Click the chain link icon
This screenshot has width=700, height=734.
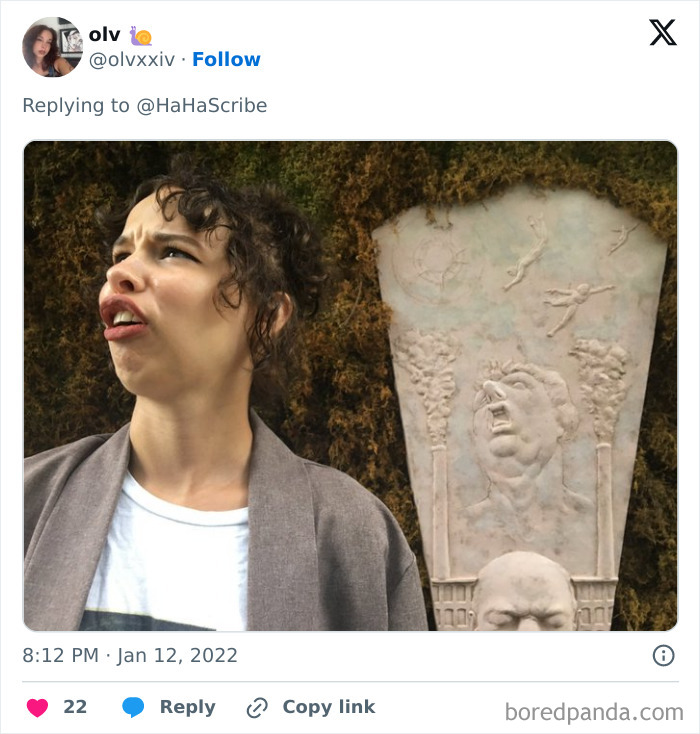coord(257,707)
